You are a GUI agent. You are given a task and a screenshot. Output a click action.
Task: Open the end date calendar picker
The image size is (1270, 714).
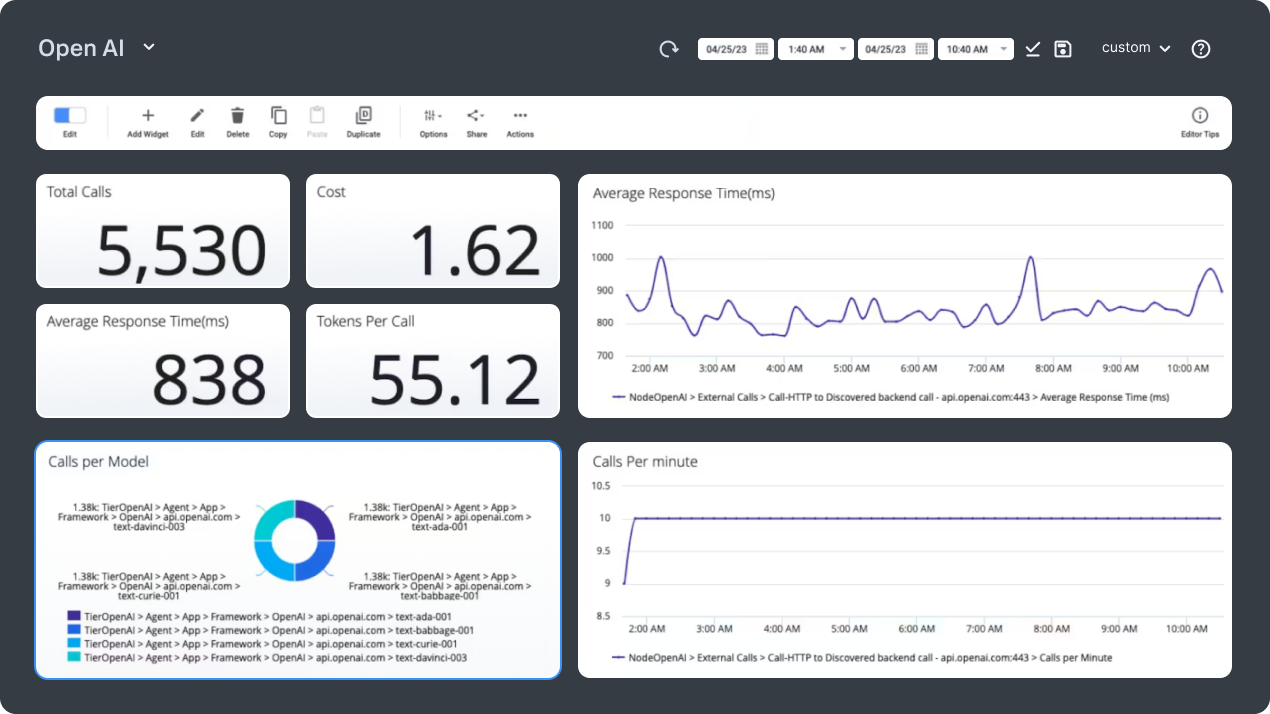point(922,49)
